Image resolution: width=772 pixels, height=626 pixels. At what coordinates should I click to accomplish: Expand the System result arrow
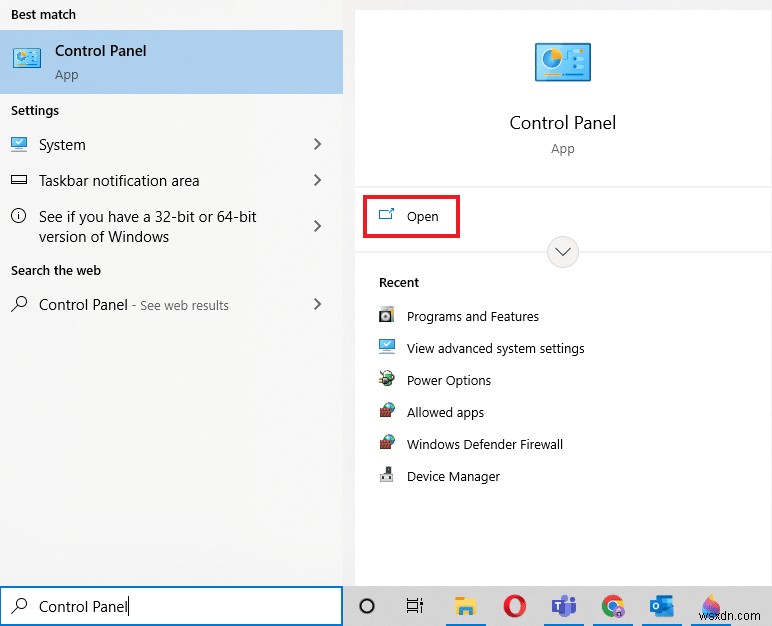click(x=318, y=144)
